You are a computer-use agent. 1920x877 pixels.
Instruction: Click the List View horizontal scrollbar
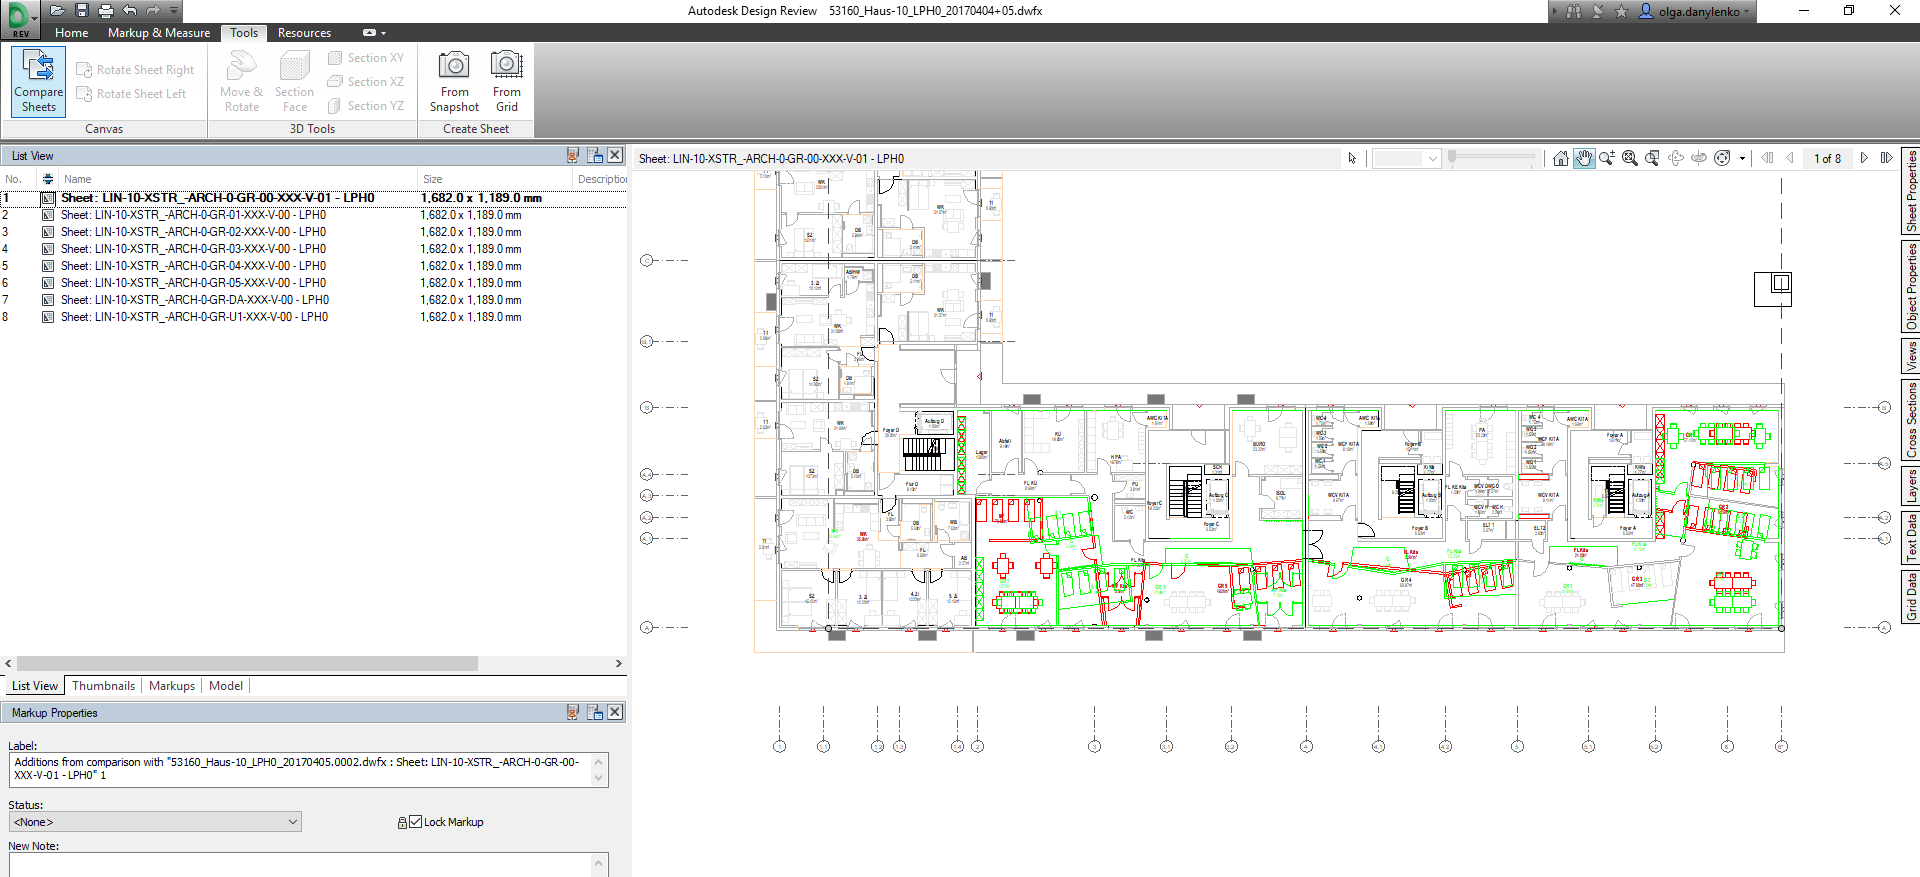click(247, 664)
